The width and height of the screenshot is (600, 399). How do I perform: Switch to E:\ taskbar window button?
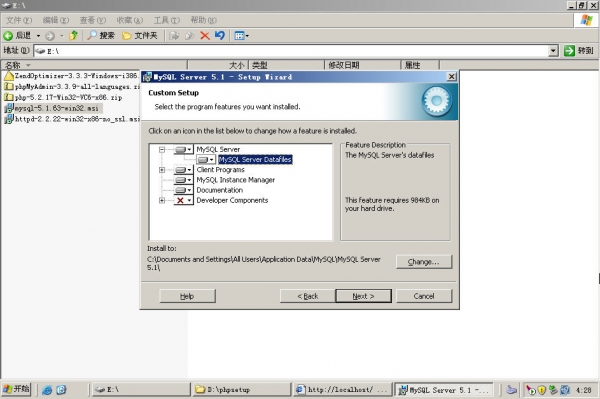[x=141, y=389]
